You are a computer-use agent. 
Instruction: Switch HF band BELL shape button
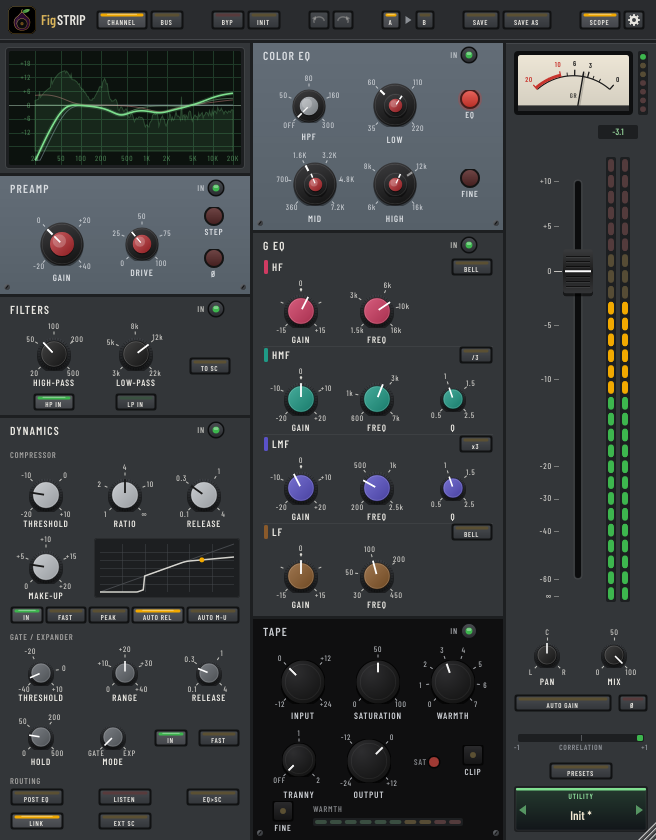coord(471,267)
